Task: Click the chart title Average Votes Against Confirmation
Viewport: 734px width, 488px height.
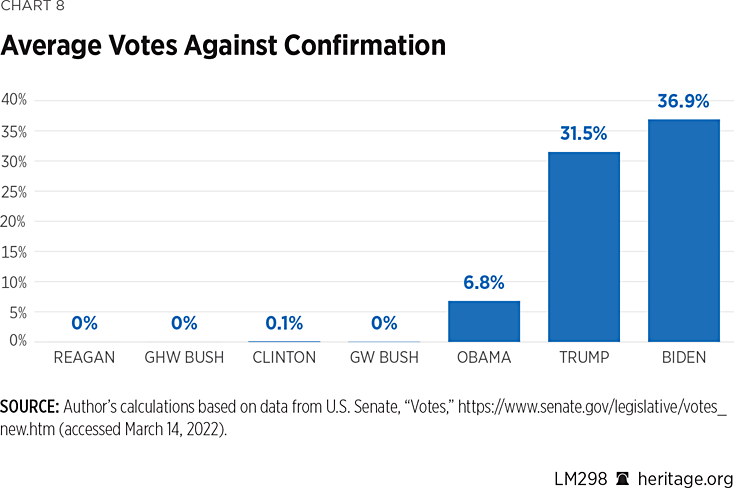Action: pos(222,45)
